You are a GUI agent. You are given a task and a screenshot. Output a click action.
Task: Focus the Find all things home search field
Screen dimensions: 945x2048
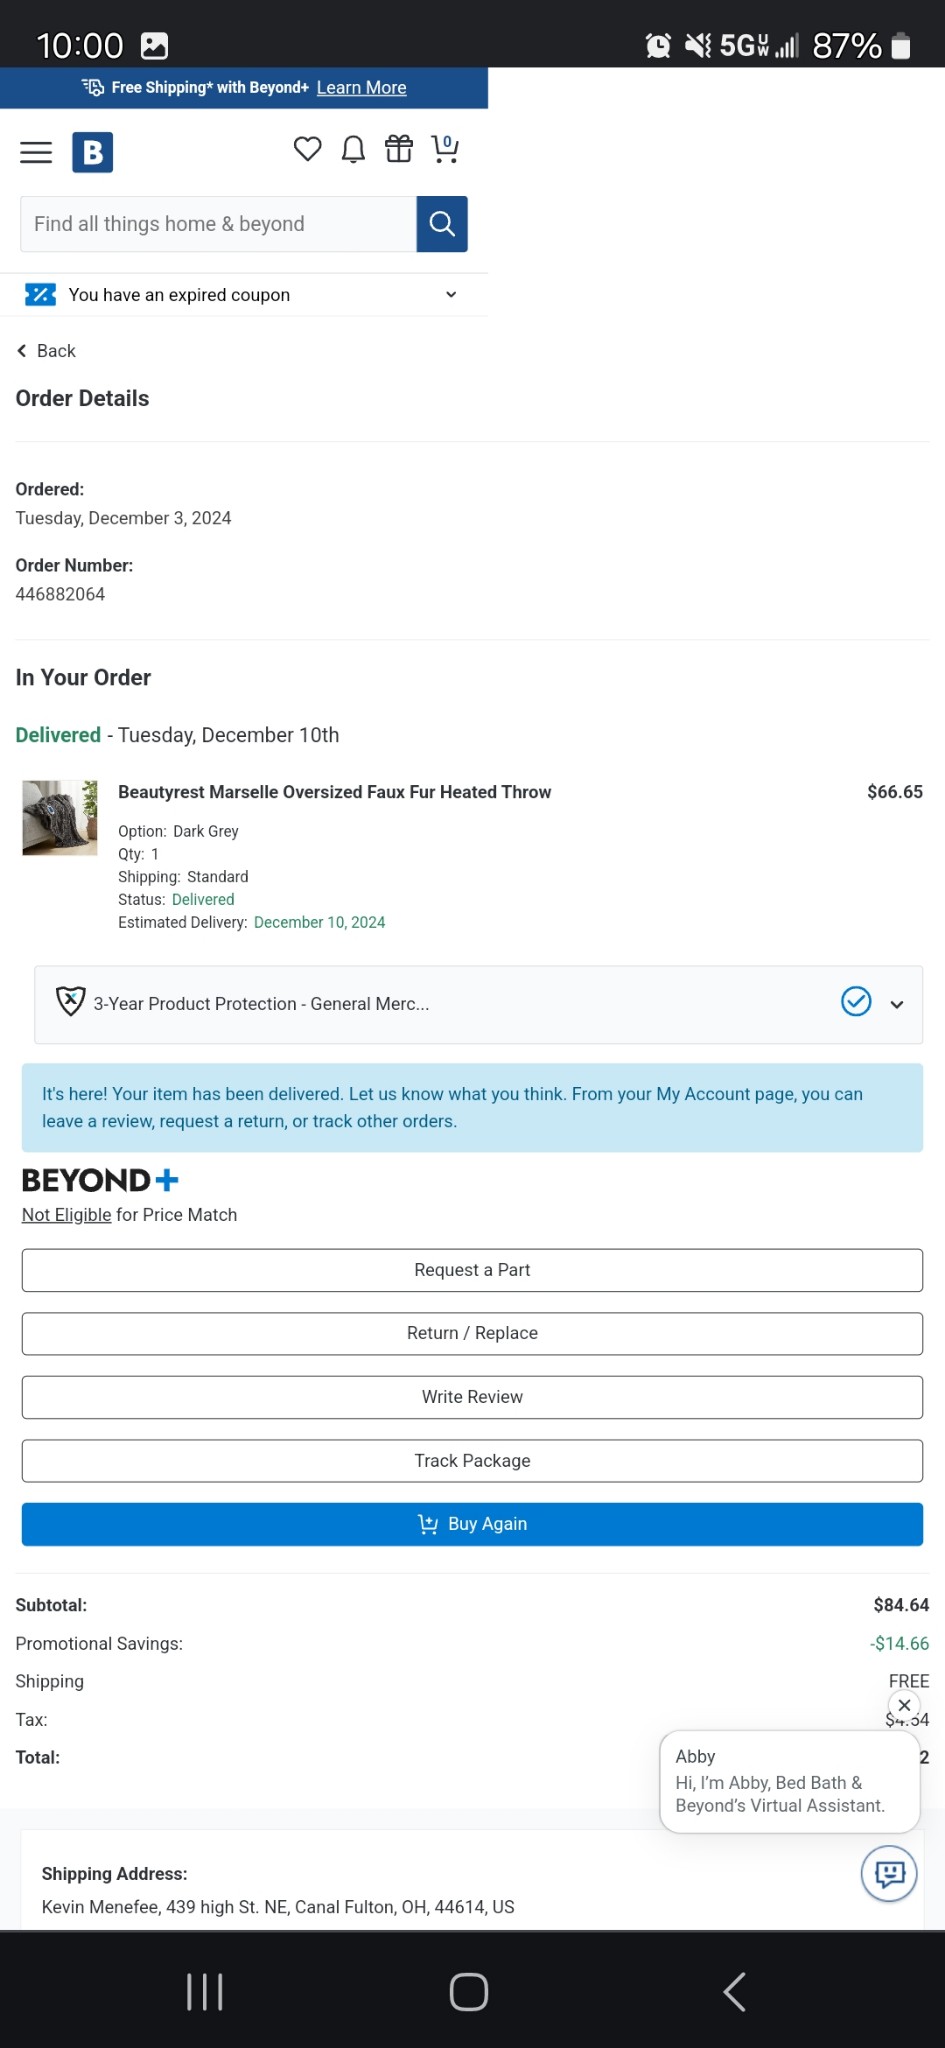218,224
